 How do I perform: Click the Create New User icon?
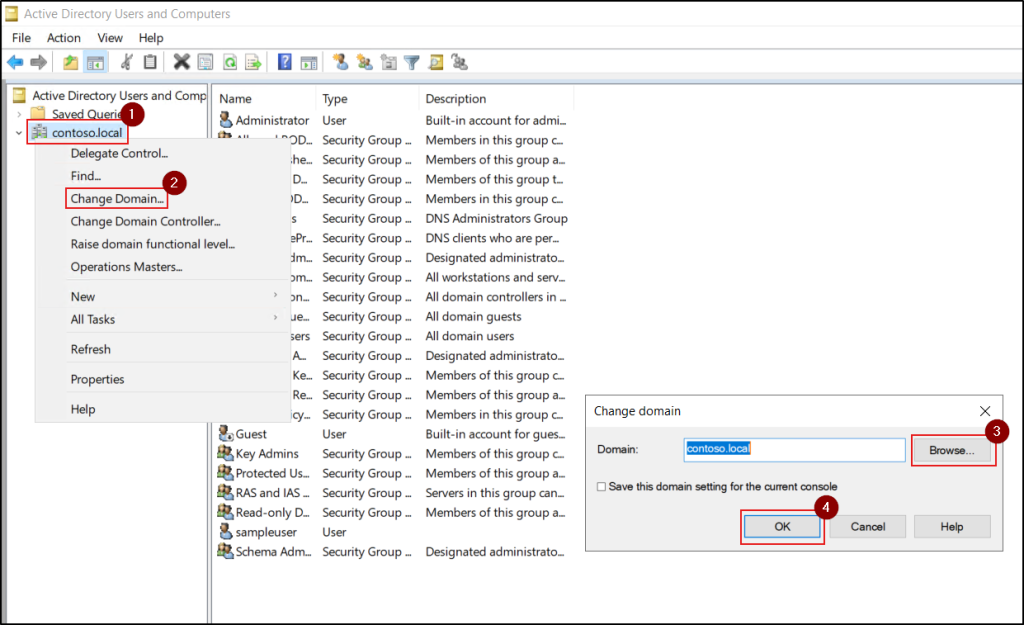point(340,61)
